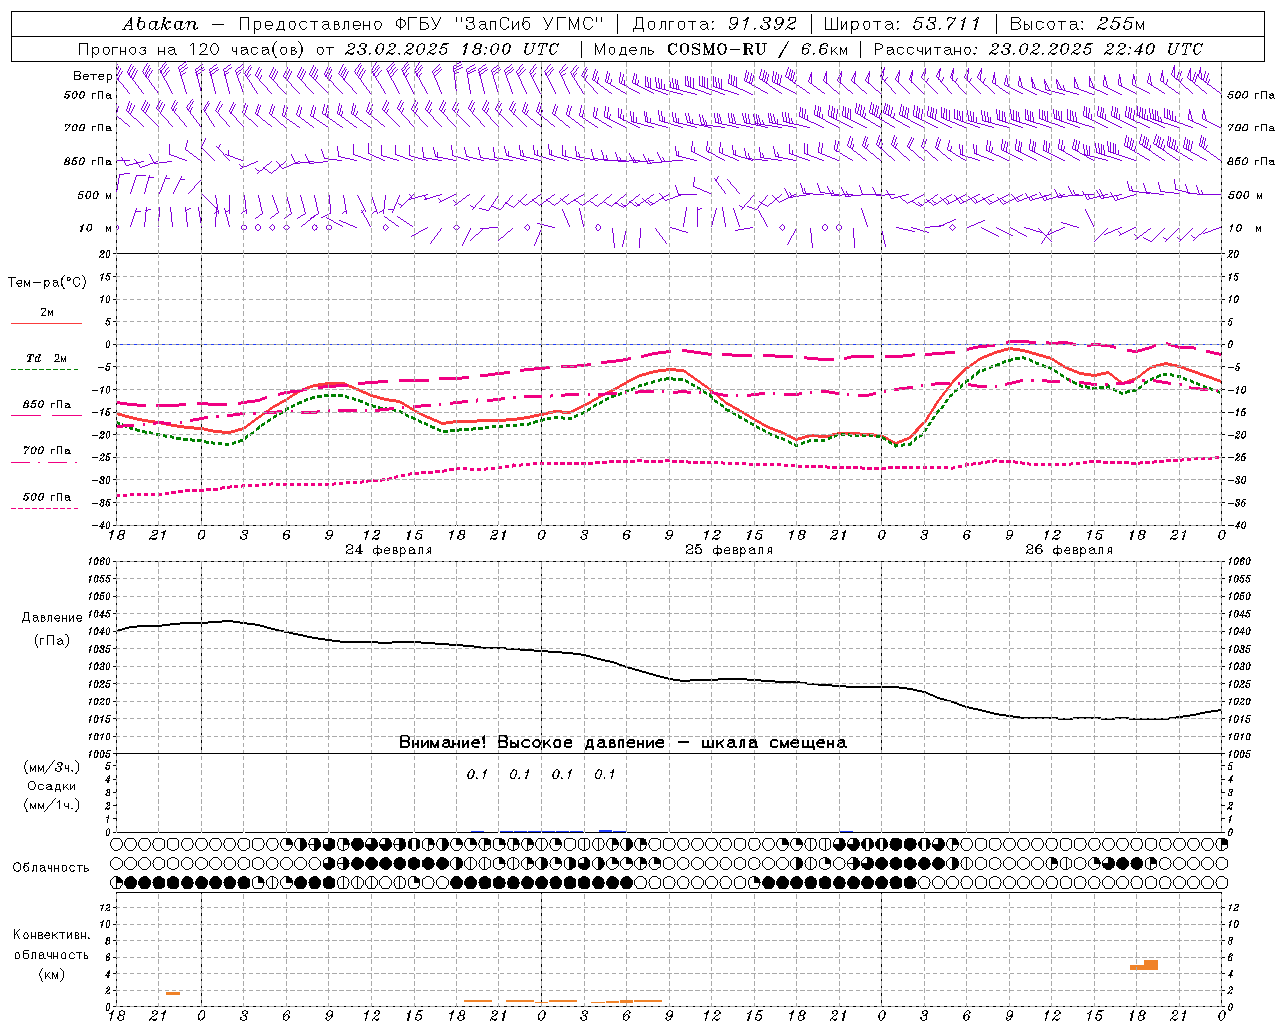
Task: Click the calculated time 23.02.2025 22:40 UTC
Action: 1096,49
